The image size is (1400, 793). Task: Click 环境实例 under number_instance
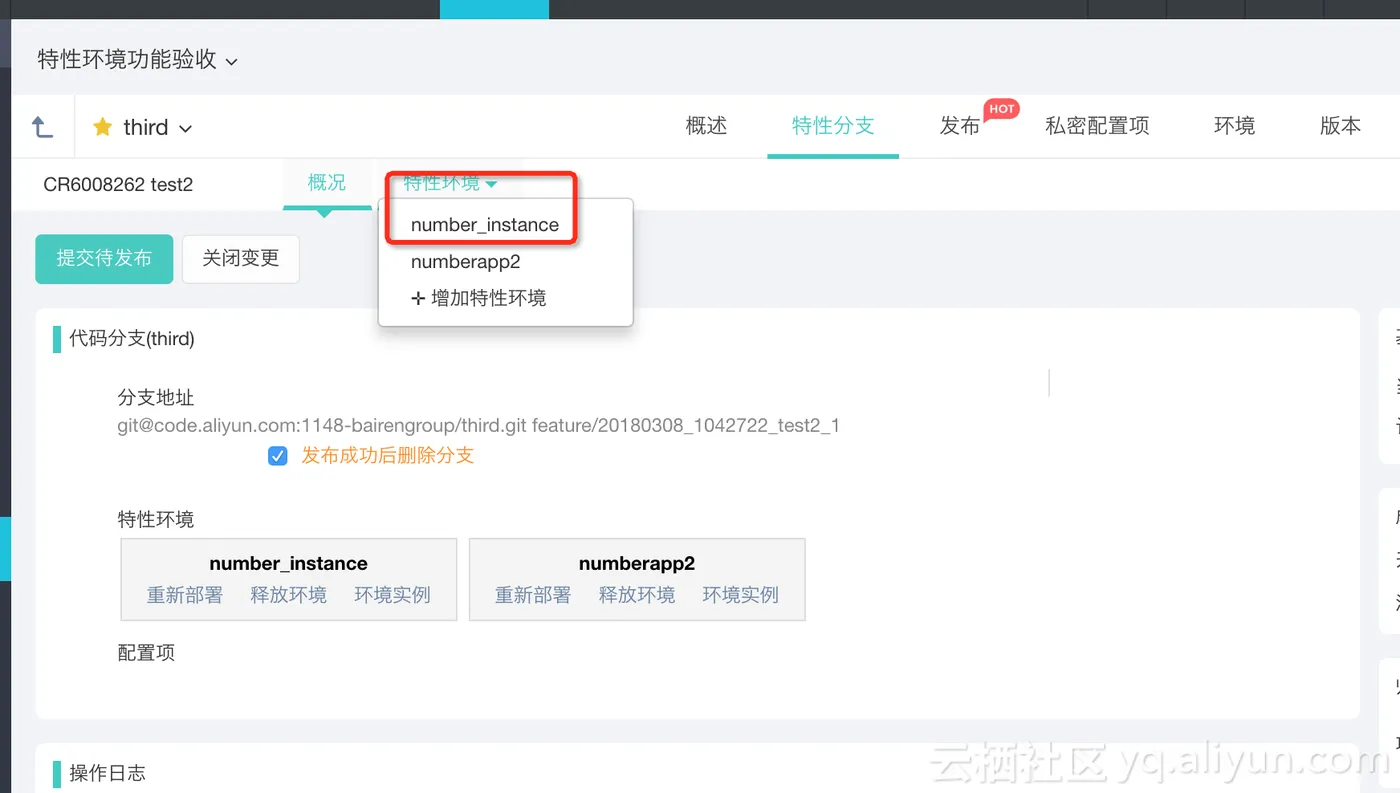point(393,595)
